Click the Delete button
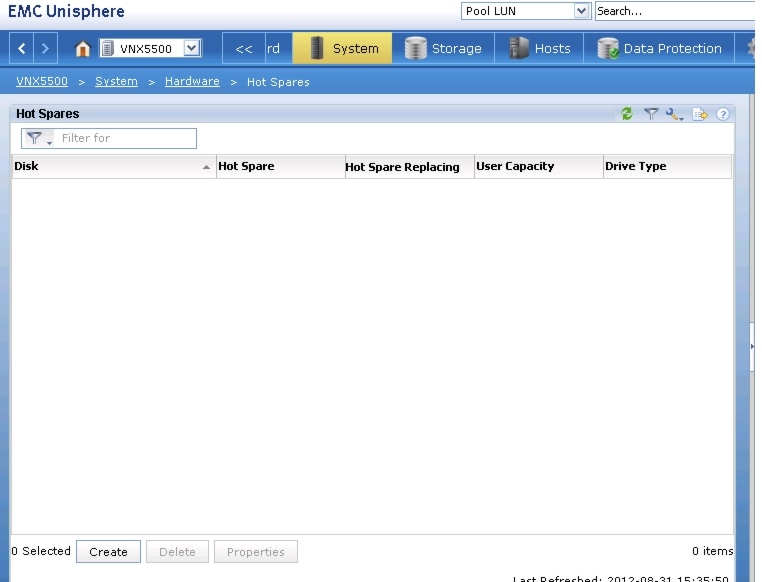The height and width of the screenshot is (582, 762). (x=177, y=551)
